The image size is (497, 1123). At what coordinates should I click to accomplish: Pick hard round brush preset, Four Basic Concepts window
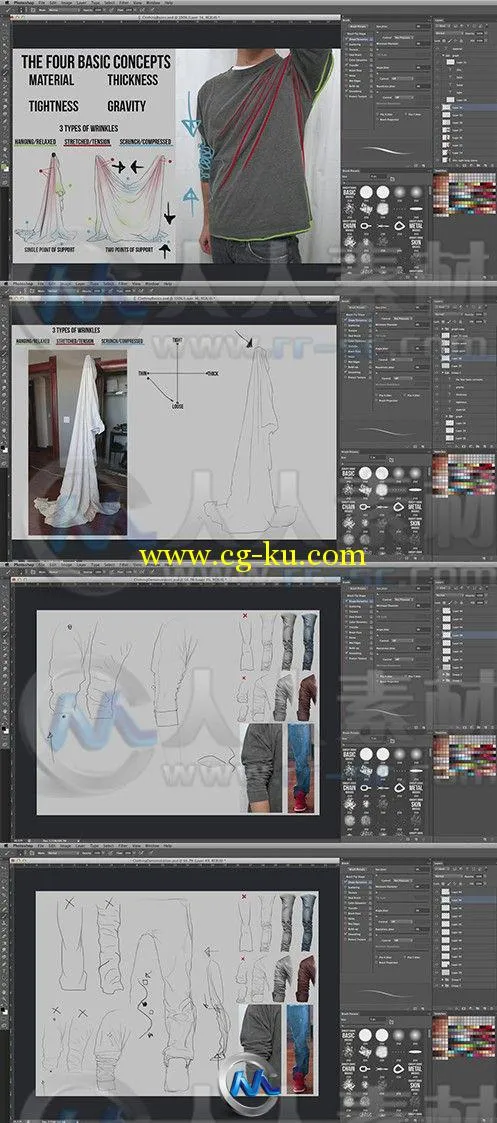(366, 192)
